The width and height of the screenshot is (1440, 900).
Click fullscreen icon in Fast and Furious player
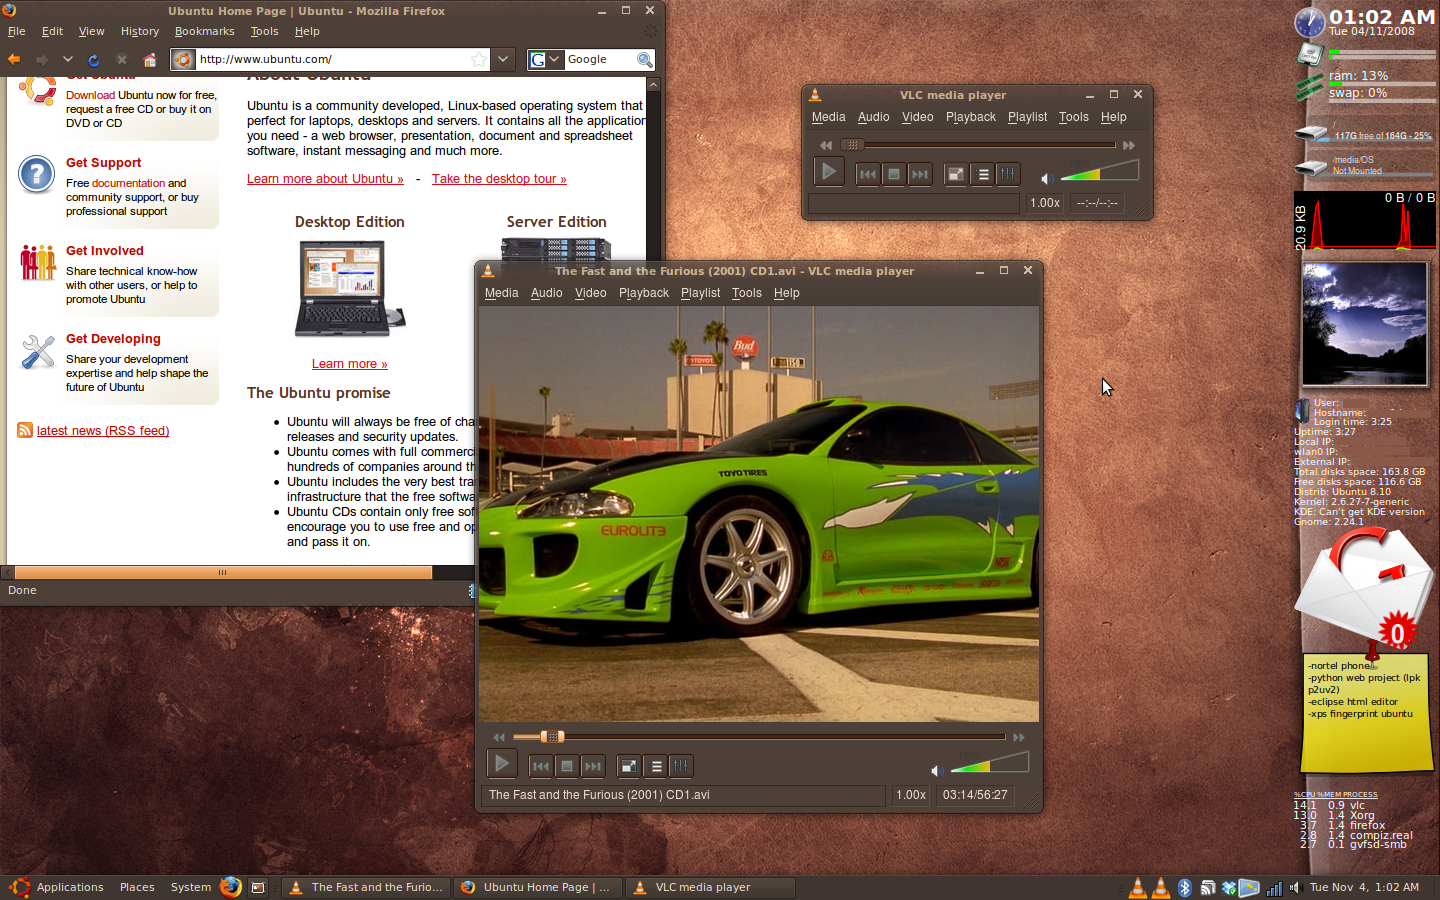(629, 766)
